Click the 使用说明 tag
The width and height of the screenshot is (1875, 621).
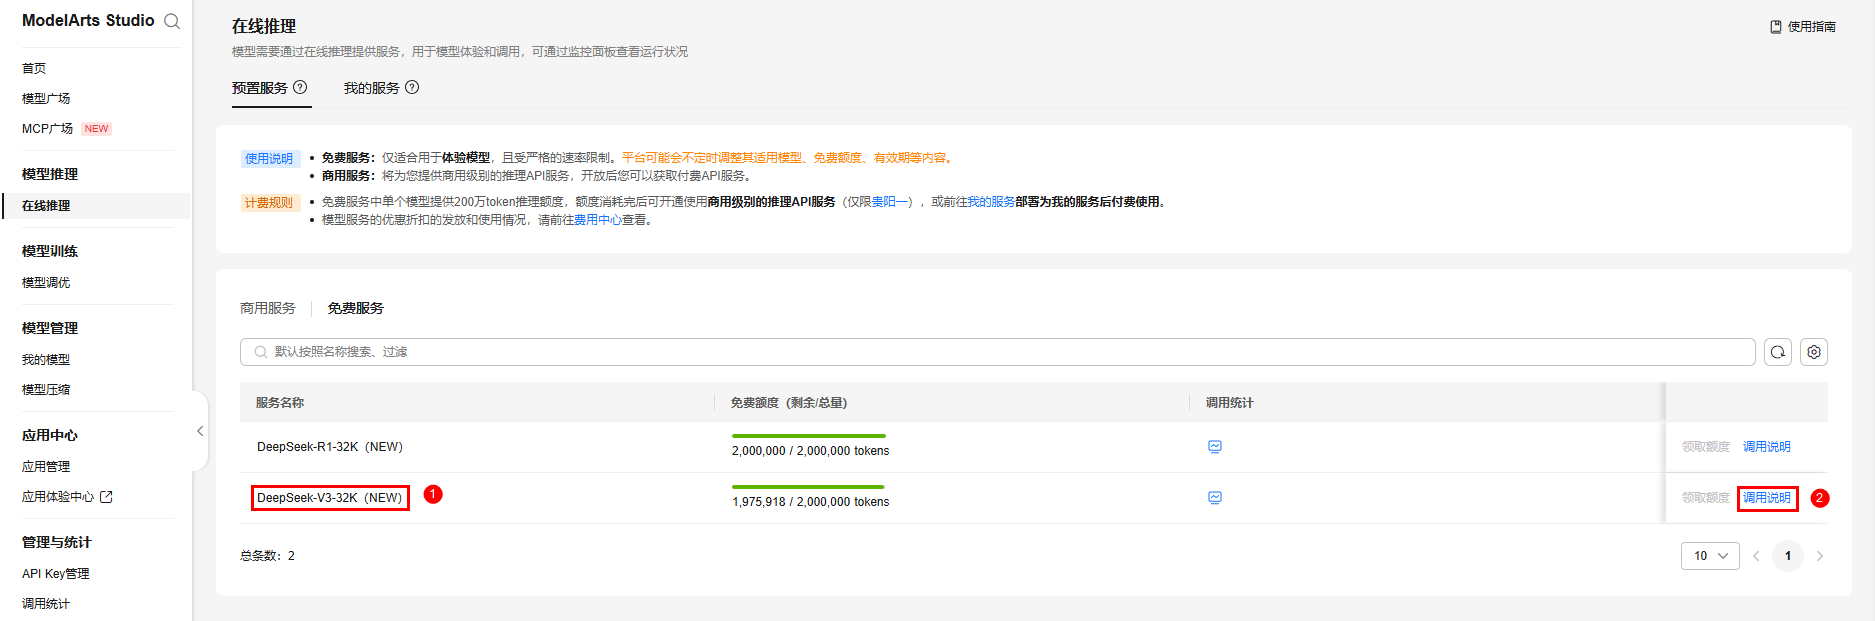pos(269,159)
